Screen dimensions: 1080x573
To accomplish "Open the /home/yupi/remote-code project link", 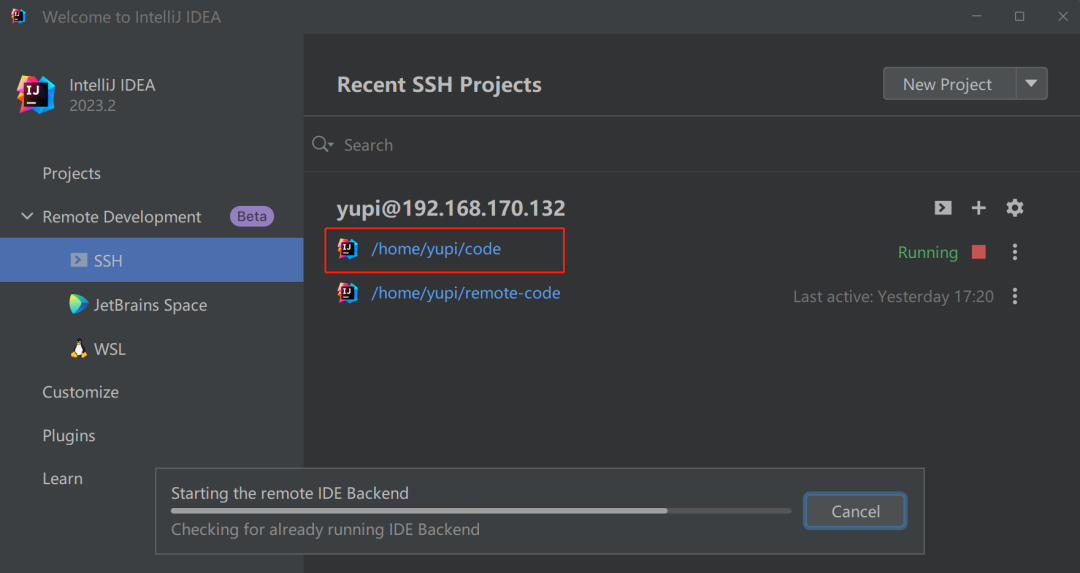I will pyautogui.click(x=466, y=293).
